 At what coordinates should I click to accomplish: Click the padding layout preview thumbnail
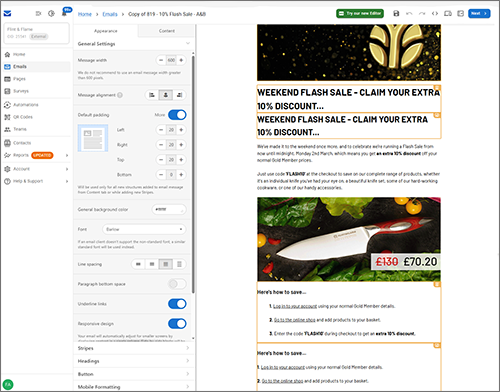pyautogui.click(x=93, y=138)
